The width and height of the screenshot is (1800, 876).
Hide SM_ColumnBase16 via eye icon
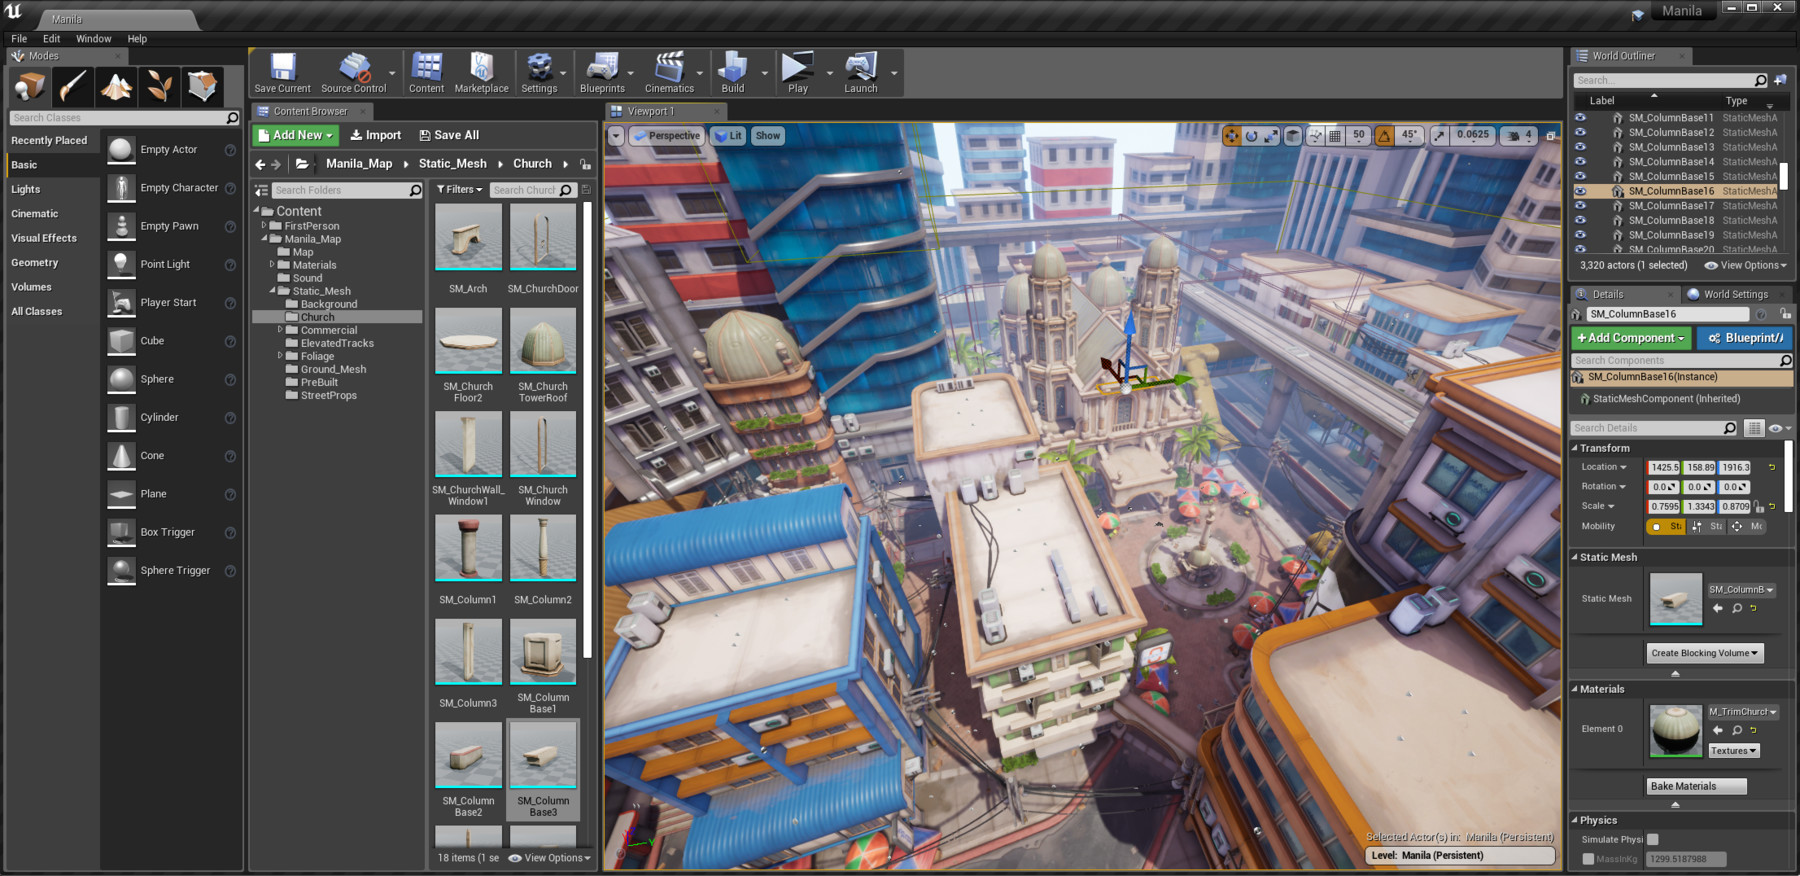pos(1580,191)
